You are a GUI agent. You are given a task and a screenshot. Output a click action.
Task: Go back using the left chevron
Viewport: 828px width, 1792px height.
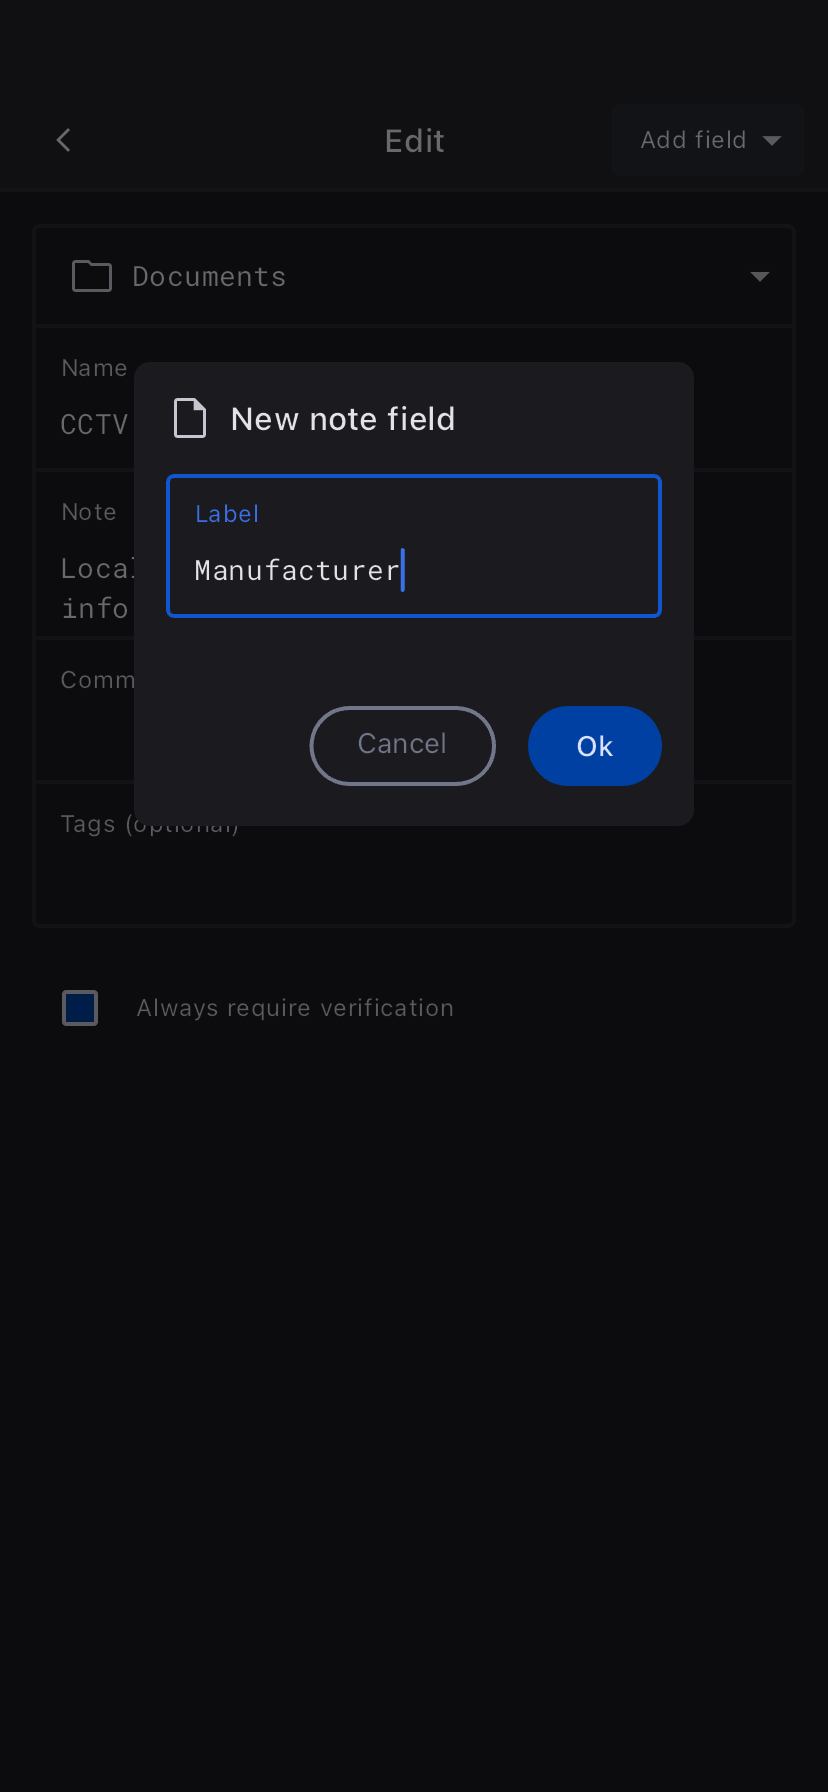click(x=64, y=140)
